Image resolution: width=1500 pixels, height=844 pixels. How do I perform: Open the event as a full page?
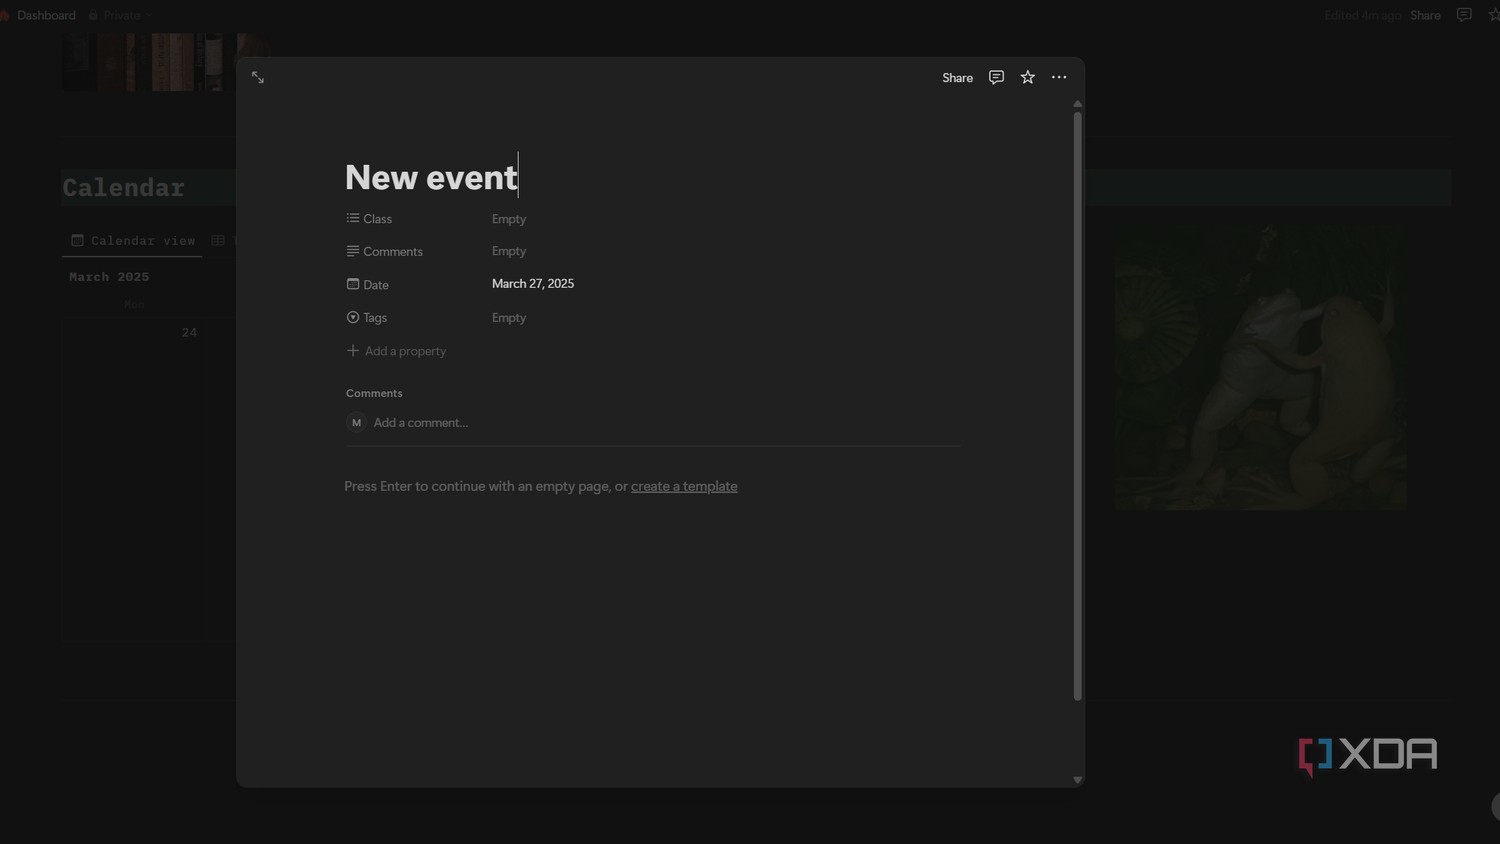pos(258,77)
